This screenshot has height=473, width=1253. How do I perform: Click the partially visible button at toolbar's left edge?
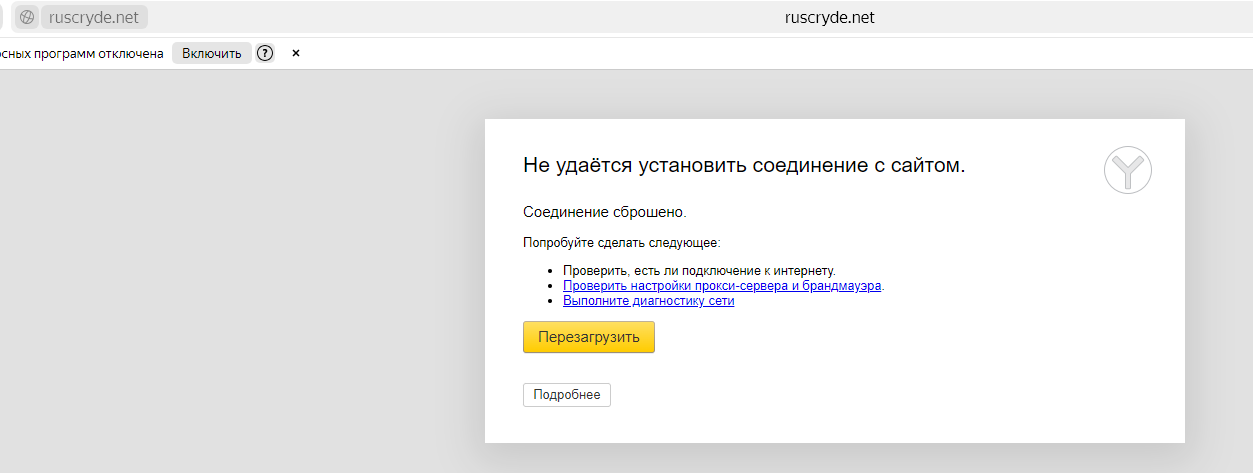click(3, 17)
